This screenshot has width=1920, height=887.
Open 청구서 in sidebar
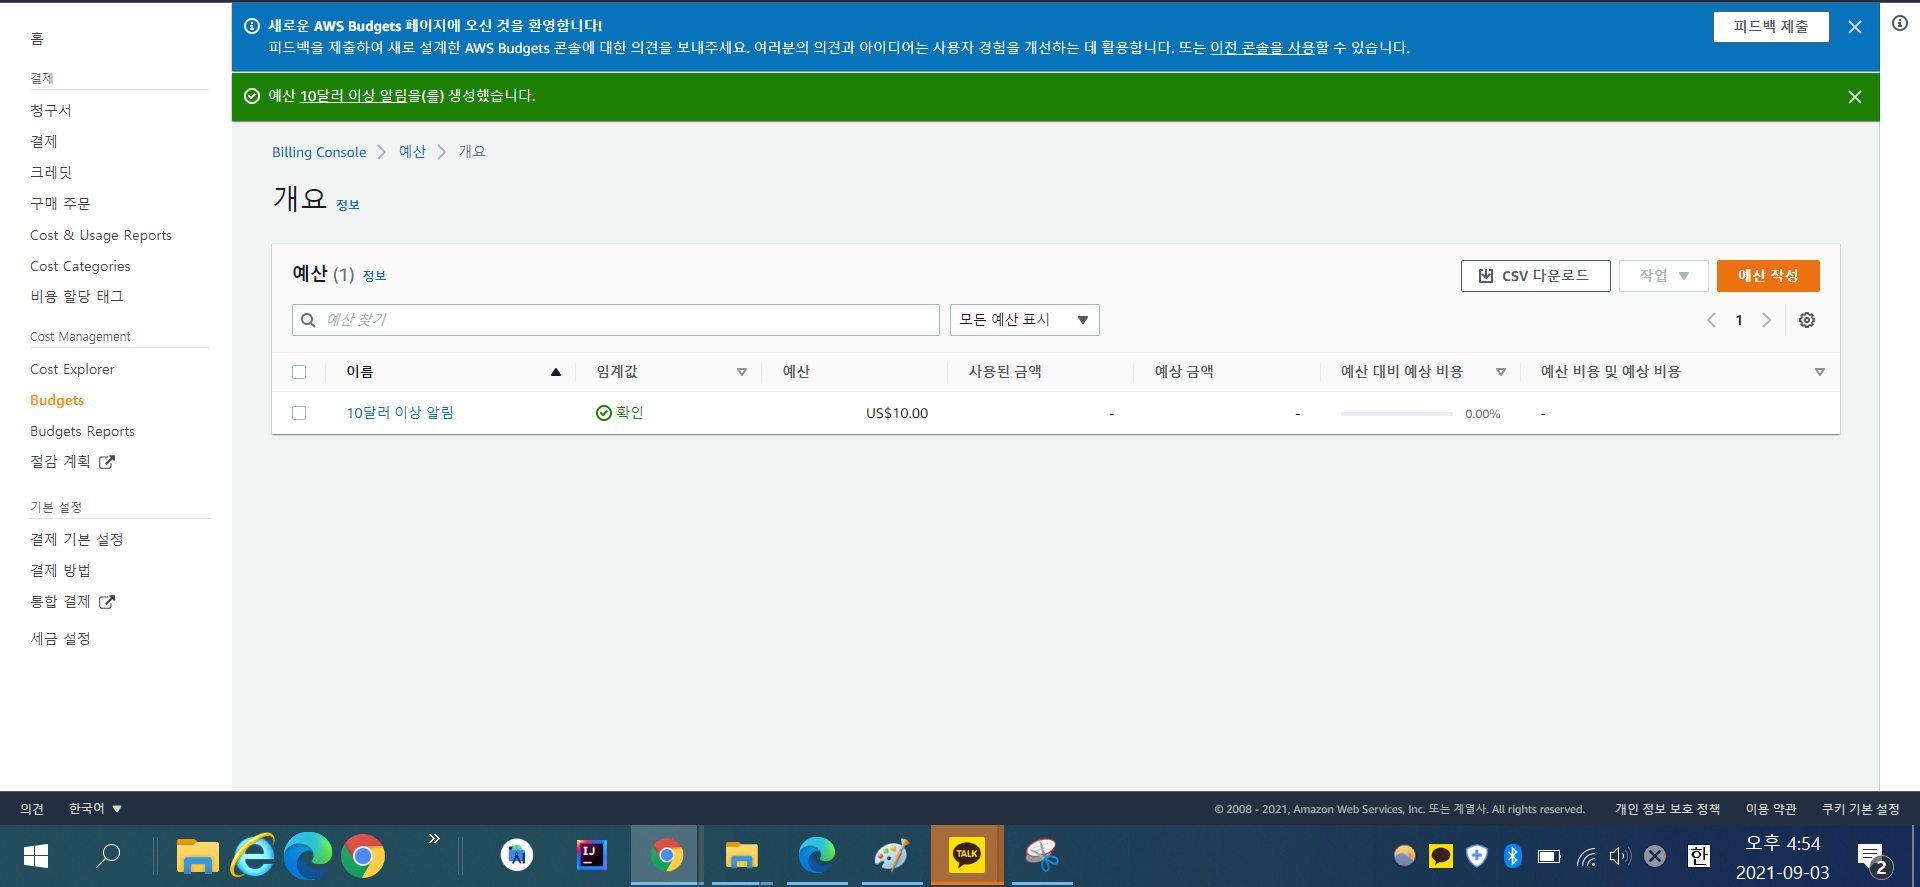coord(51,110)
